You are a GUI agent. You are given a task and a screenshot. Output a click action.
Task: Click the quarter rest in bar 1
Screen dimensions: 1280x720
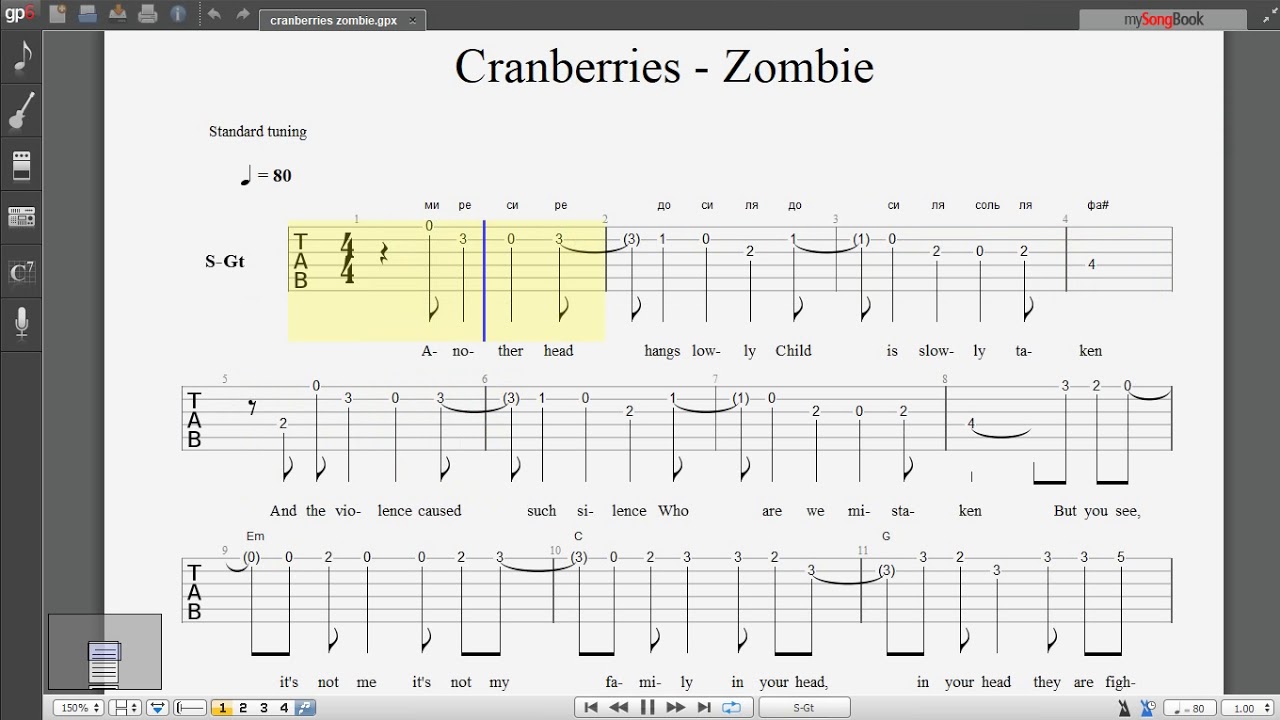pyautogui.click(x=383, y=254)
